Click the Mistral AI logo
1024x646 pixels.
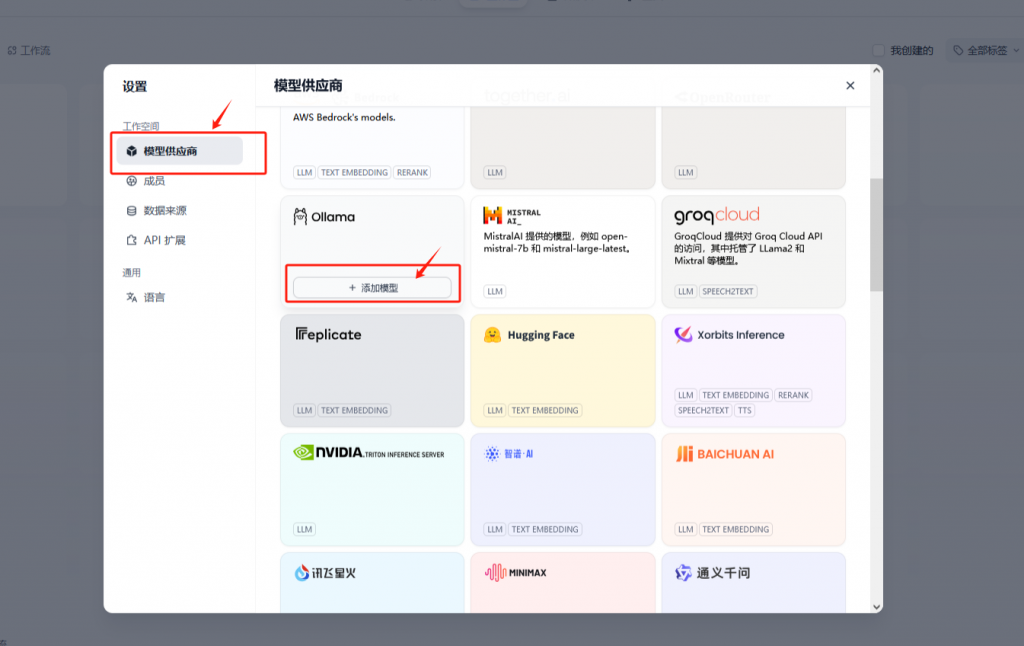tap(512, 216)
